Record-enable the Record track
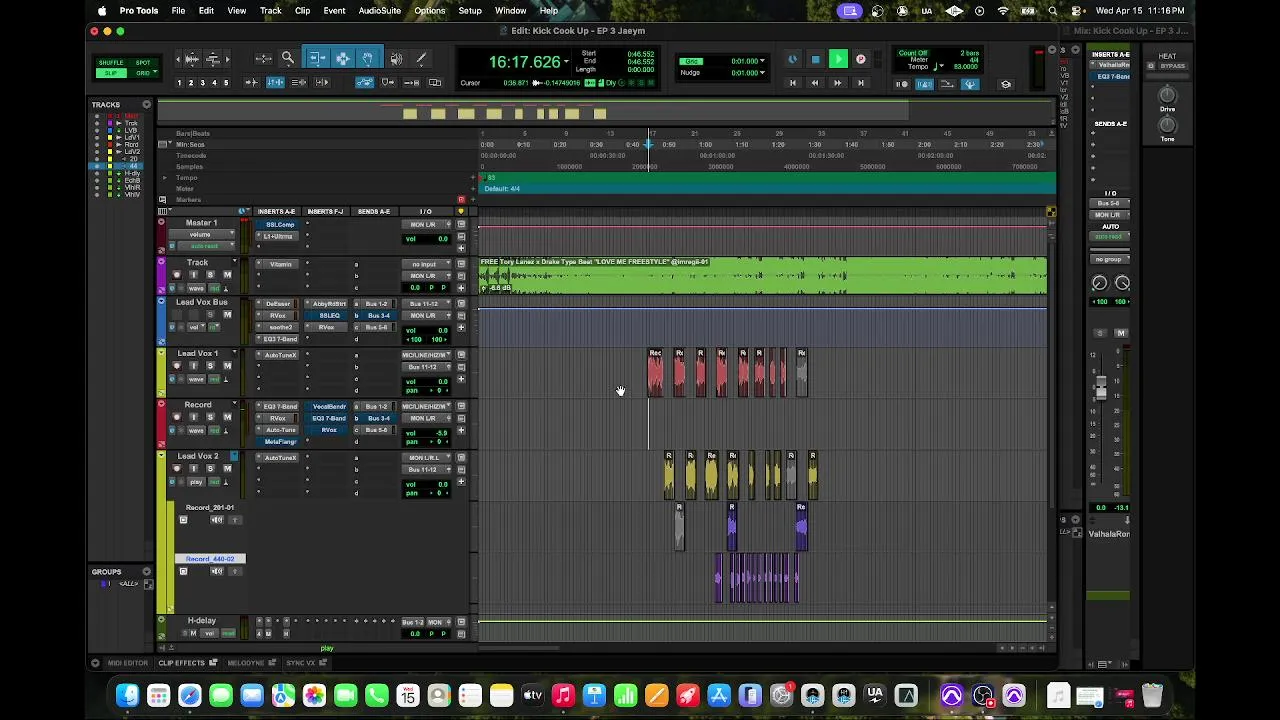 (177, 417)
